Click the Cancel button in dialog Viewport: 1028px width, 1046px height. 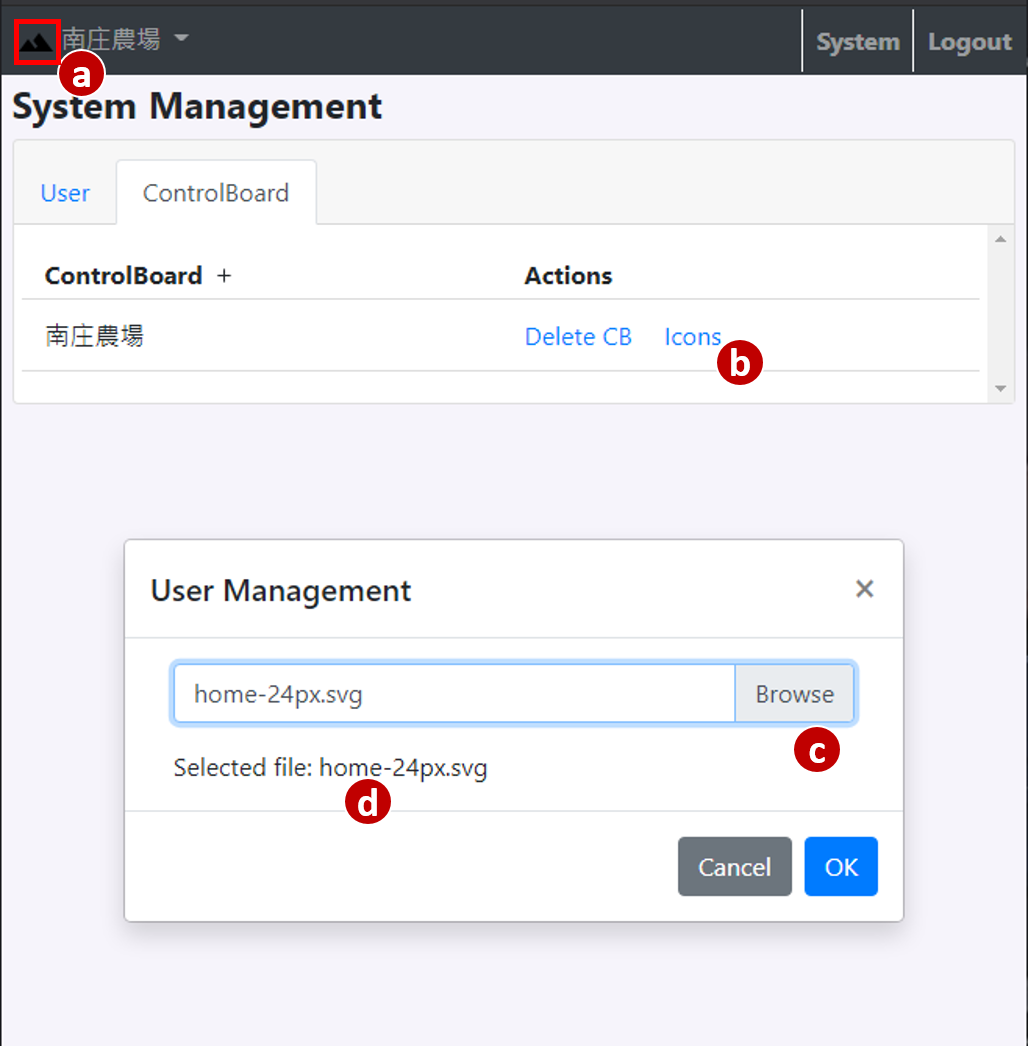pyautogui.click(x=734, y=867)
